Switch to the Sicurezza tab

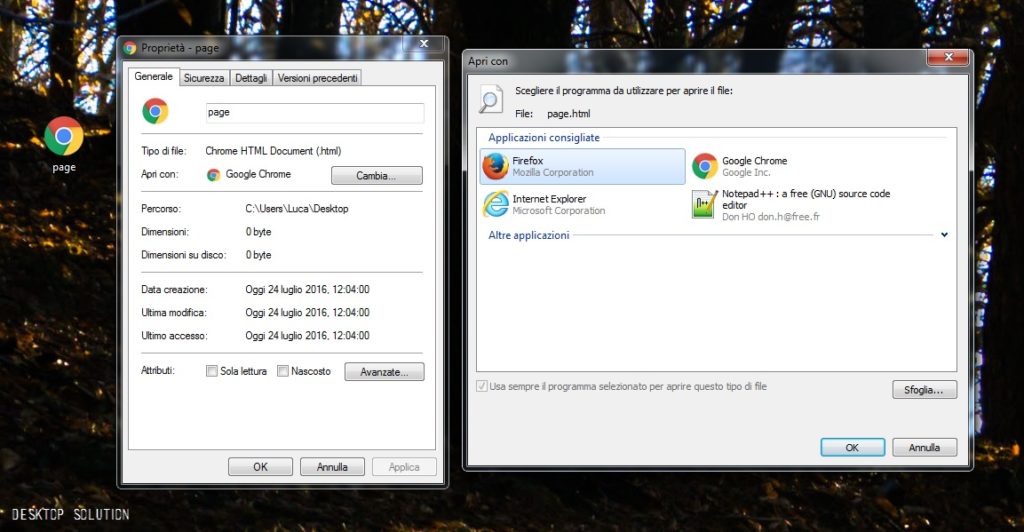coord(204,78)
